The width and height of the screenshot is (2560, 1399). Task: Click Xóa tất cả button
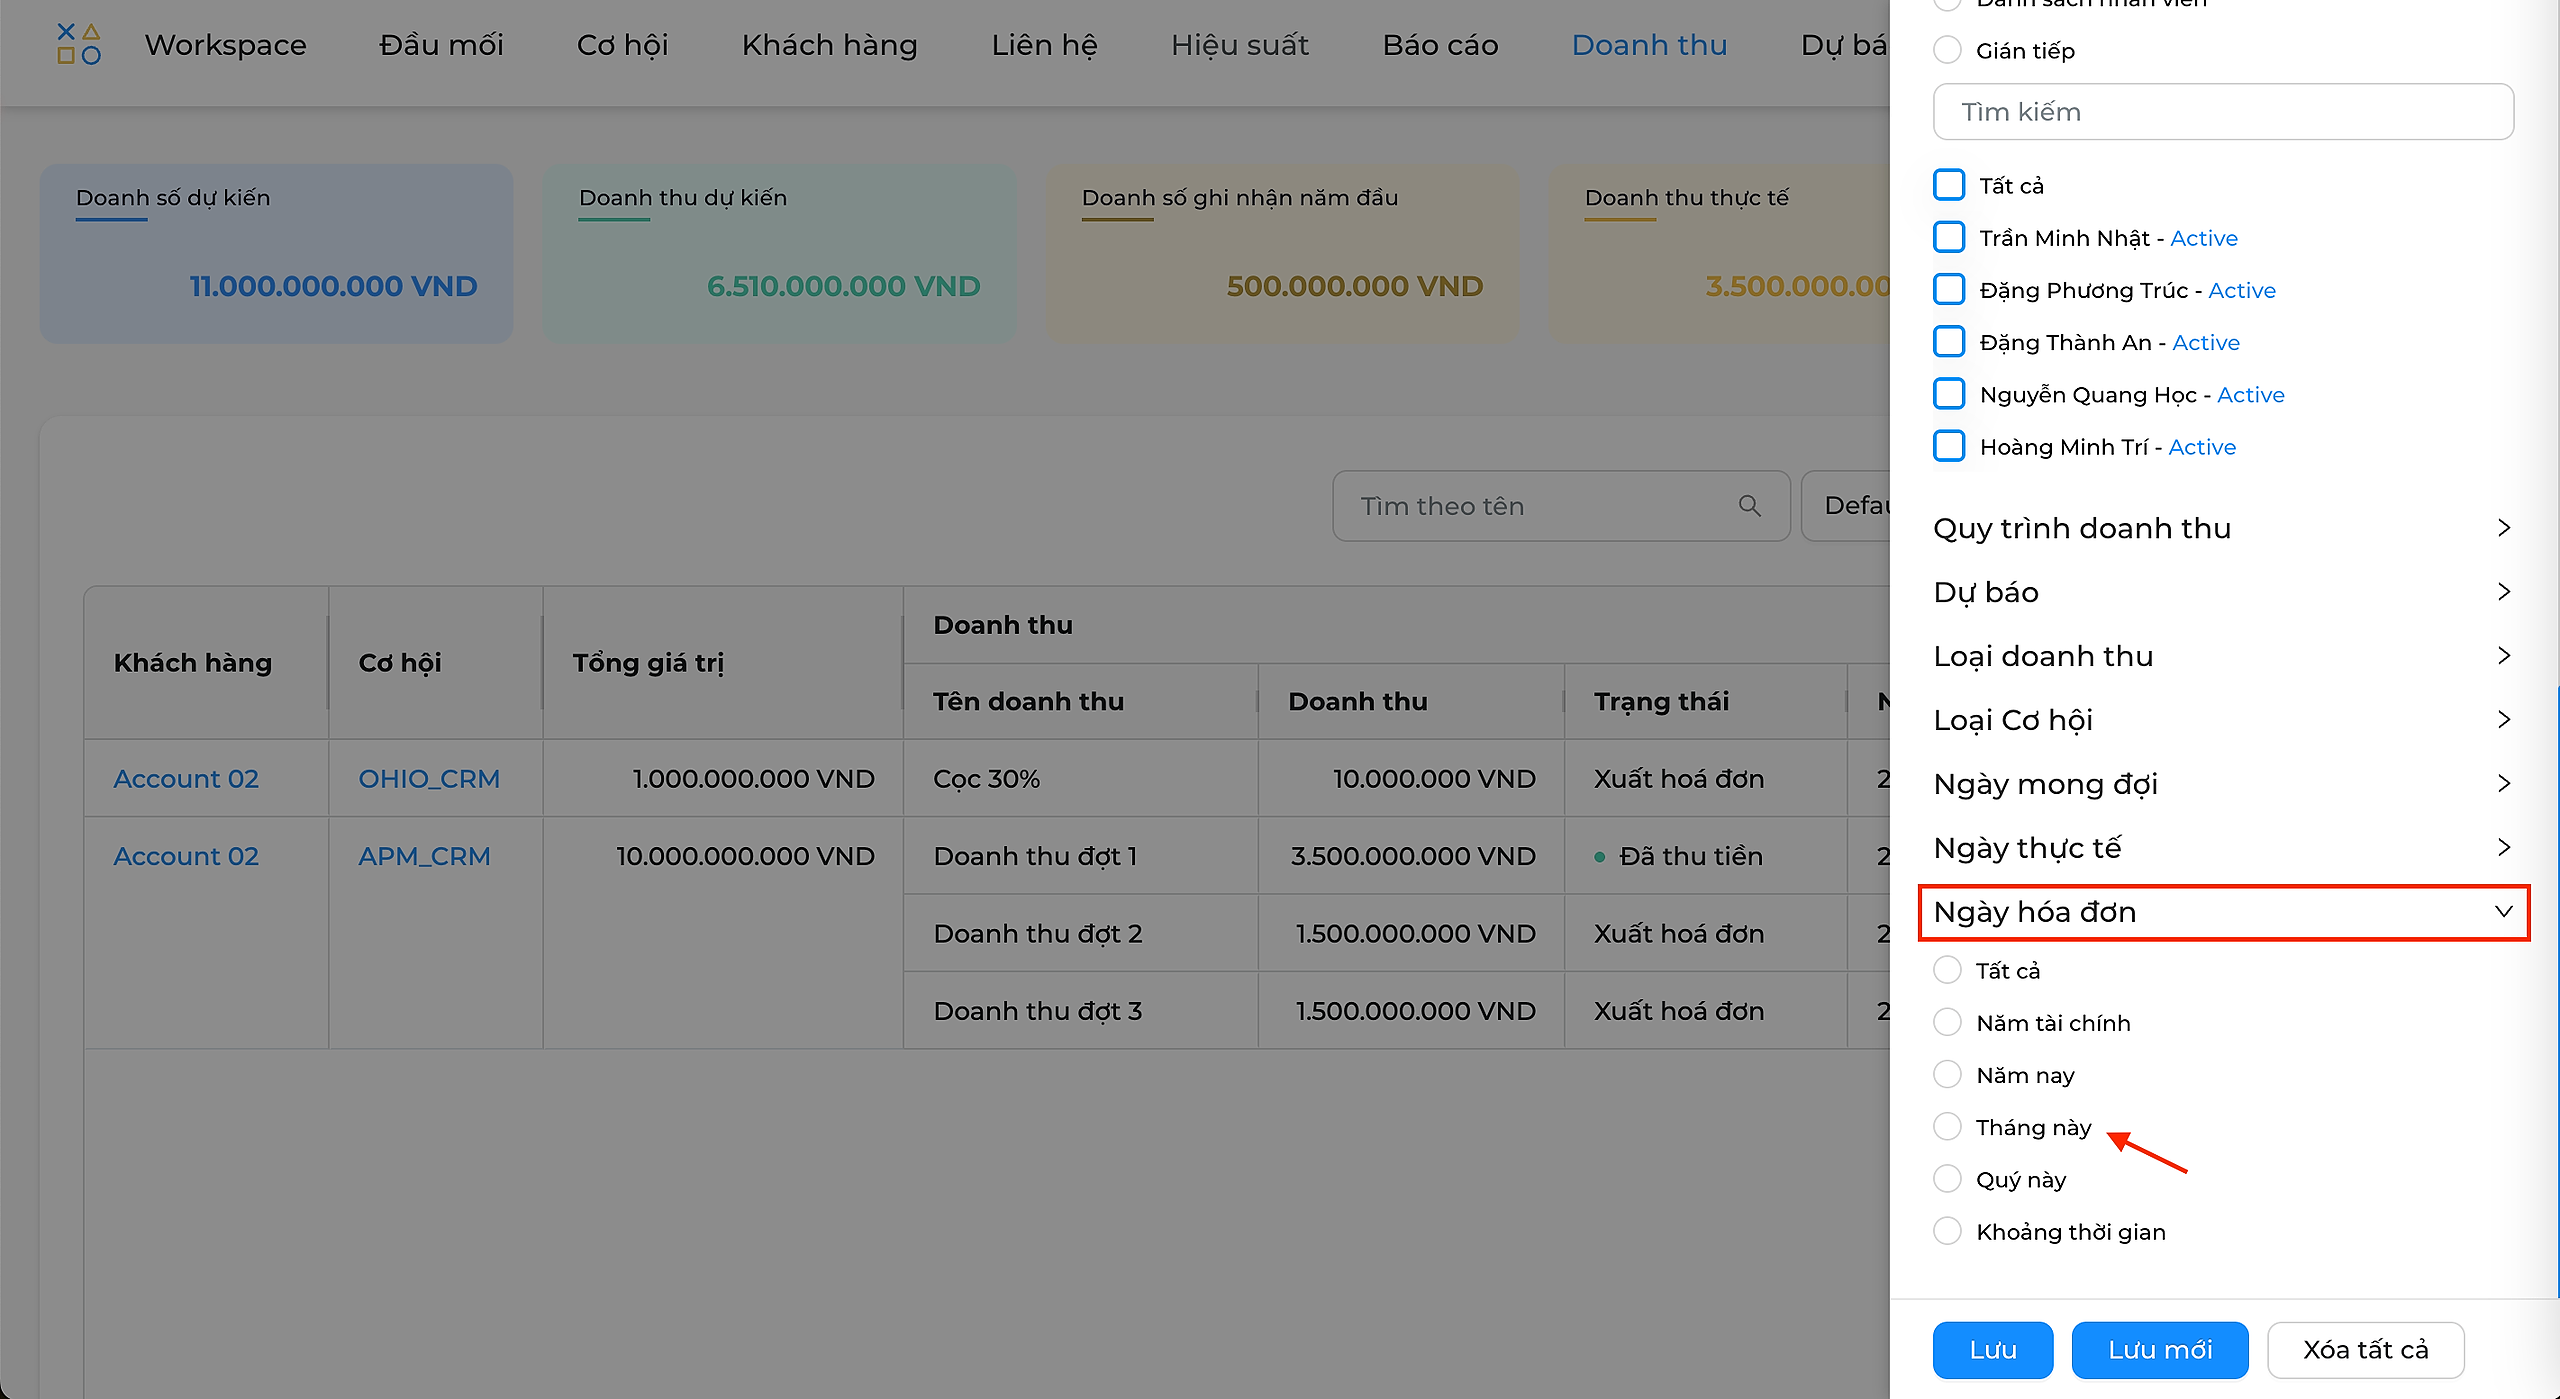2365,1350
